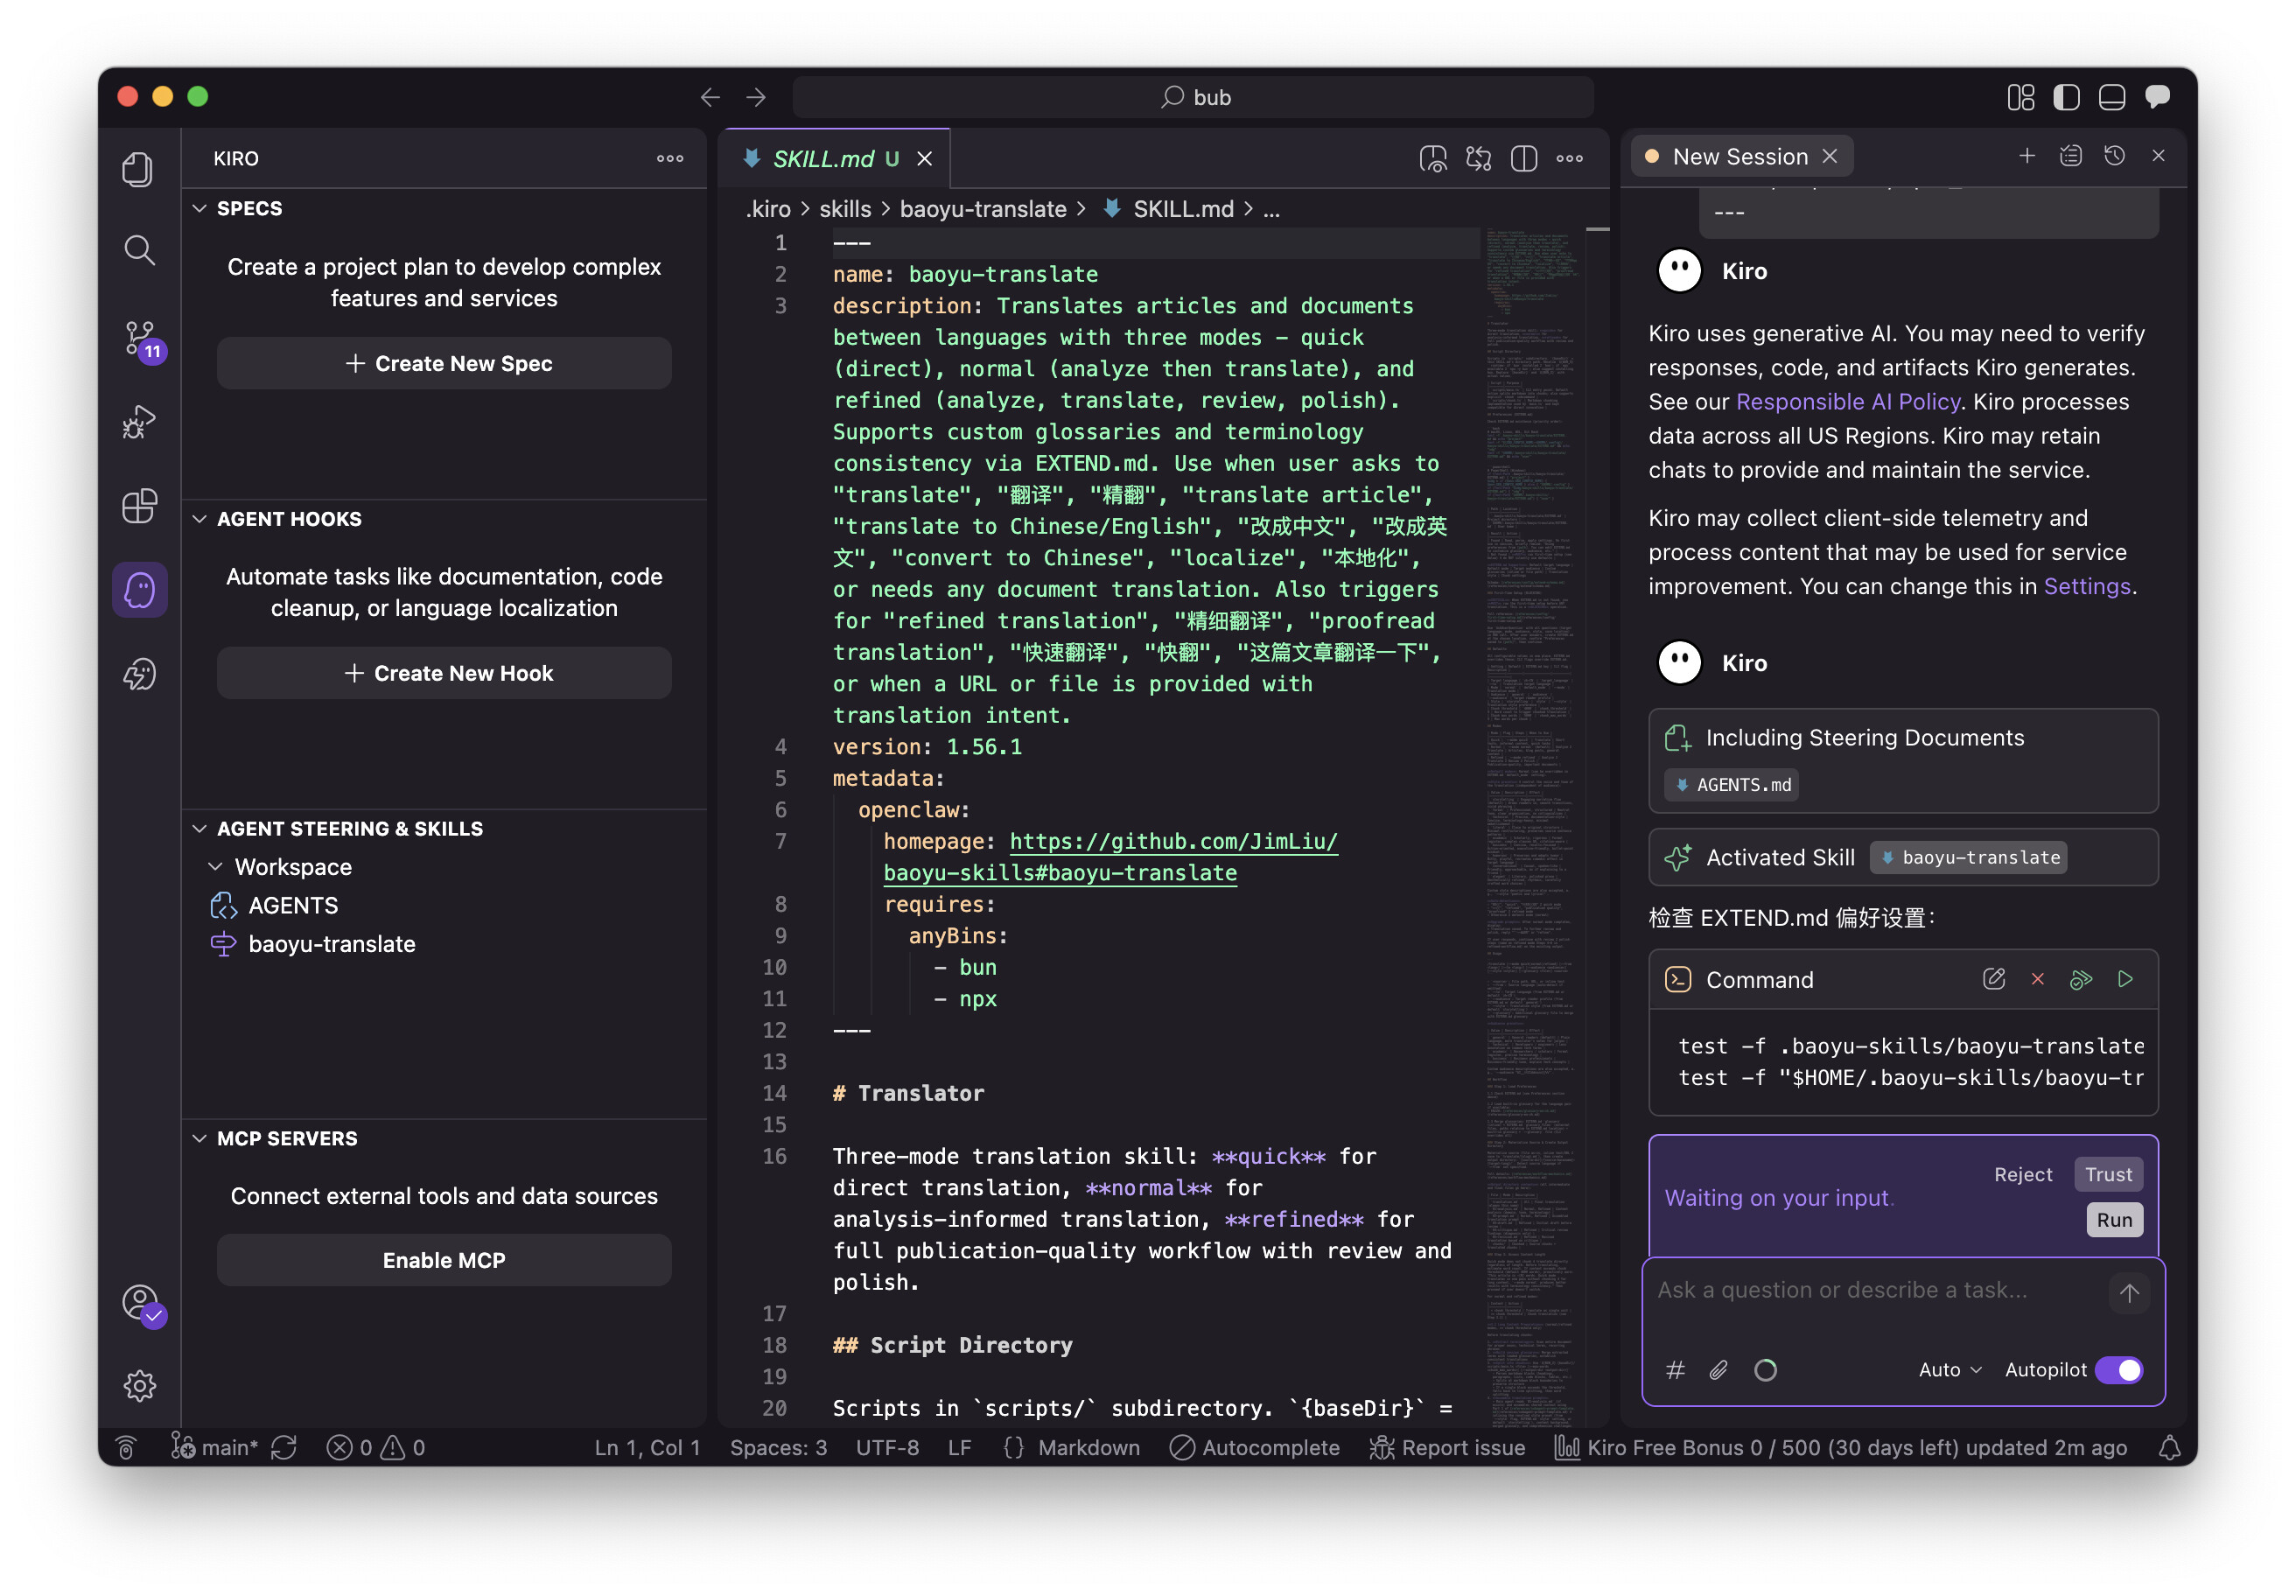Expand the breadcrumb ellipsis after SKILL.md
This screenshot has height=1596, width=2296.
(x=1271, y=209)
